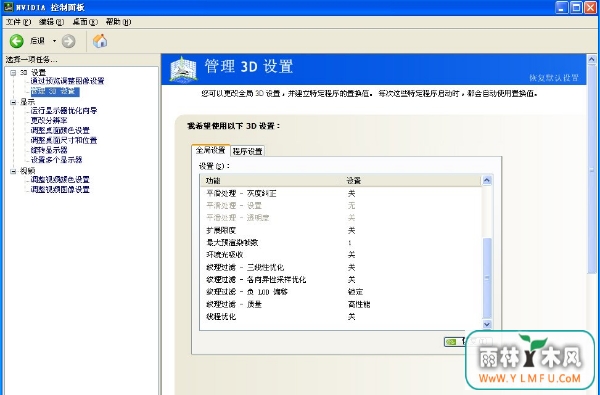Click settings list scrollbar up arrow
This screenshot has width=600, height=395.
(x=487, y=180)
